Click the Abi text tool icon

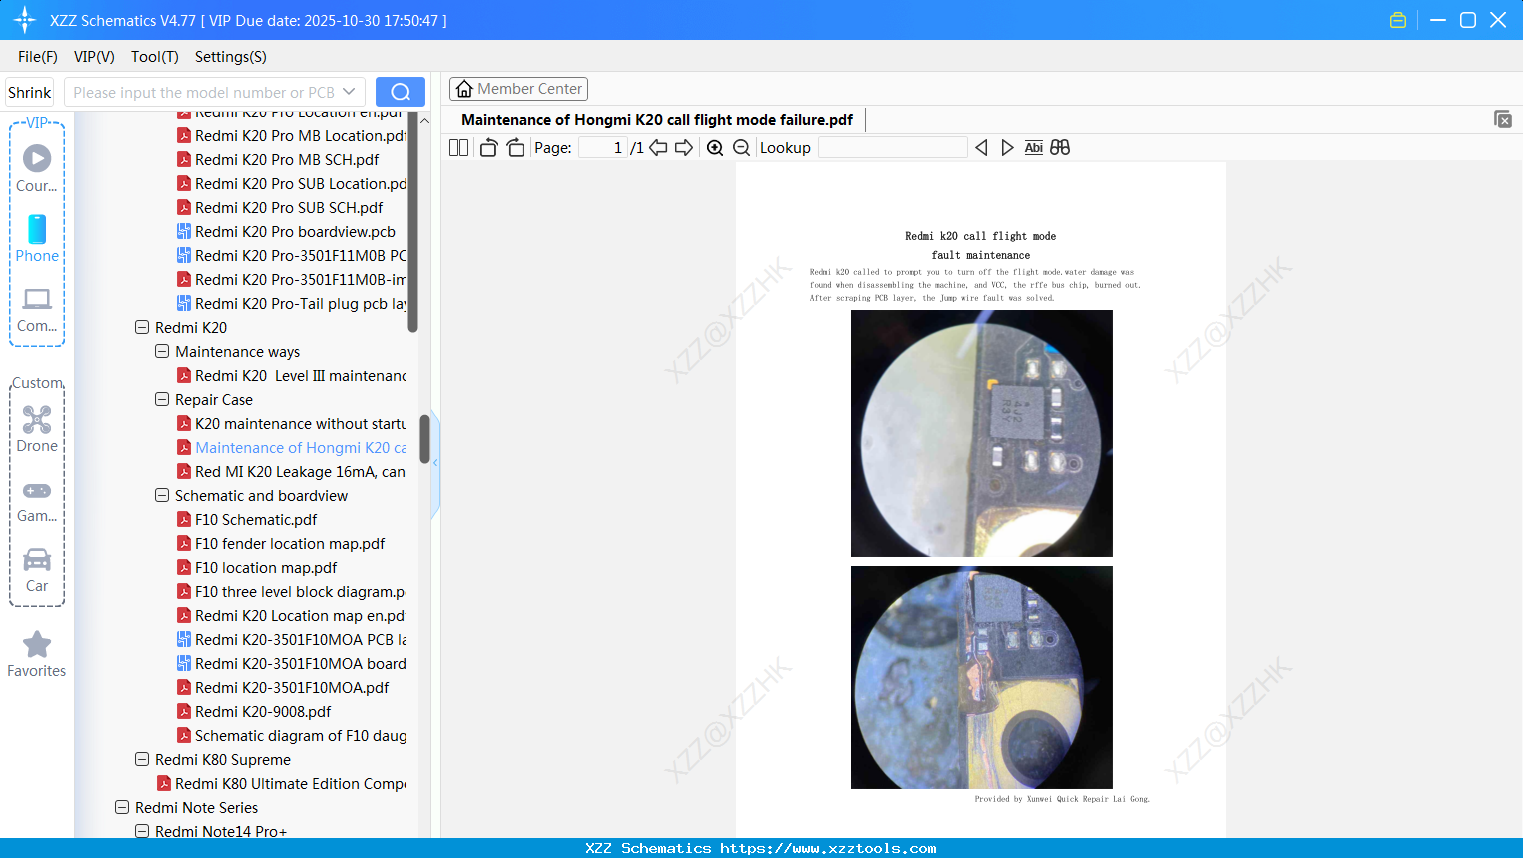tap(1034, 148)
